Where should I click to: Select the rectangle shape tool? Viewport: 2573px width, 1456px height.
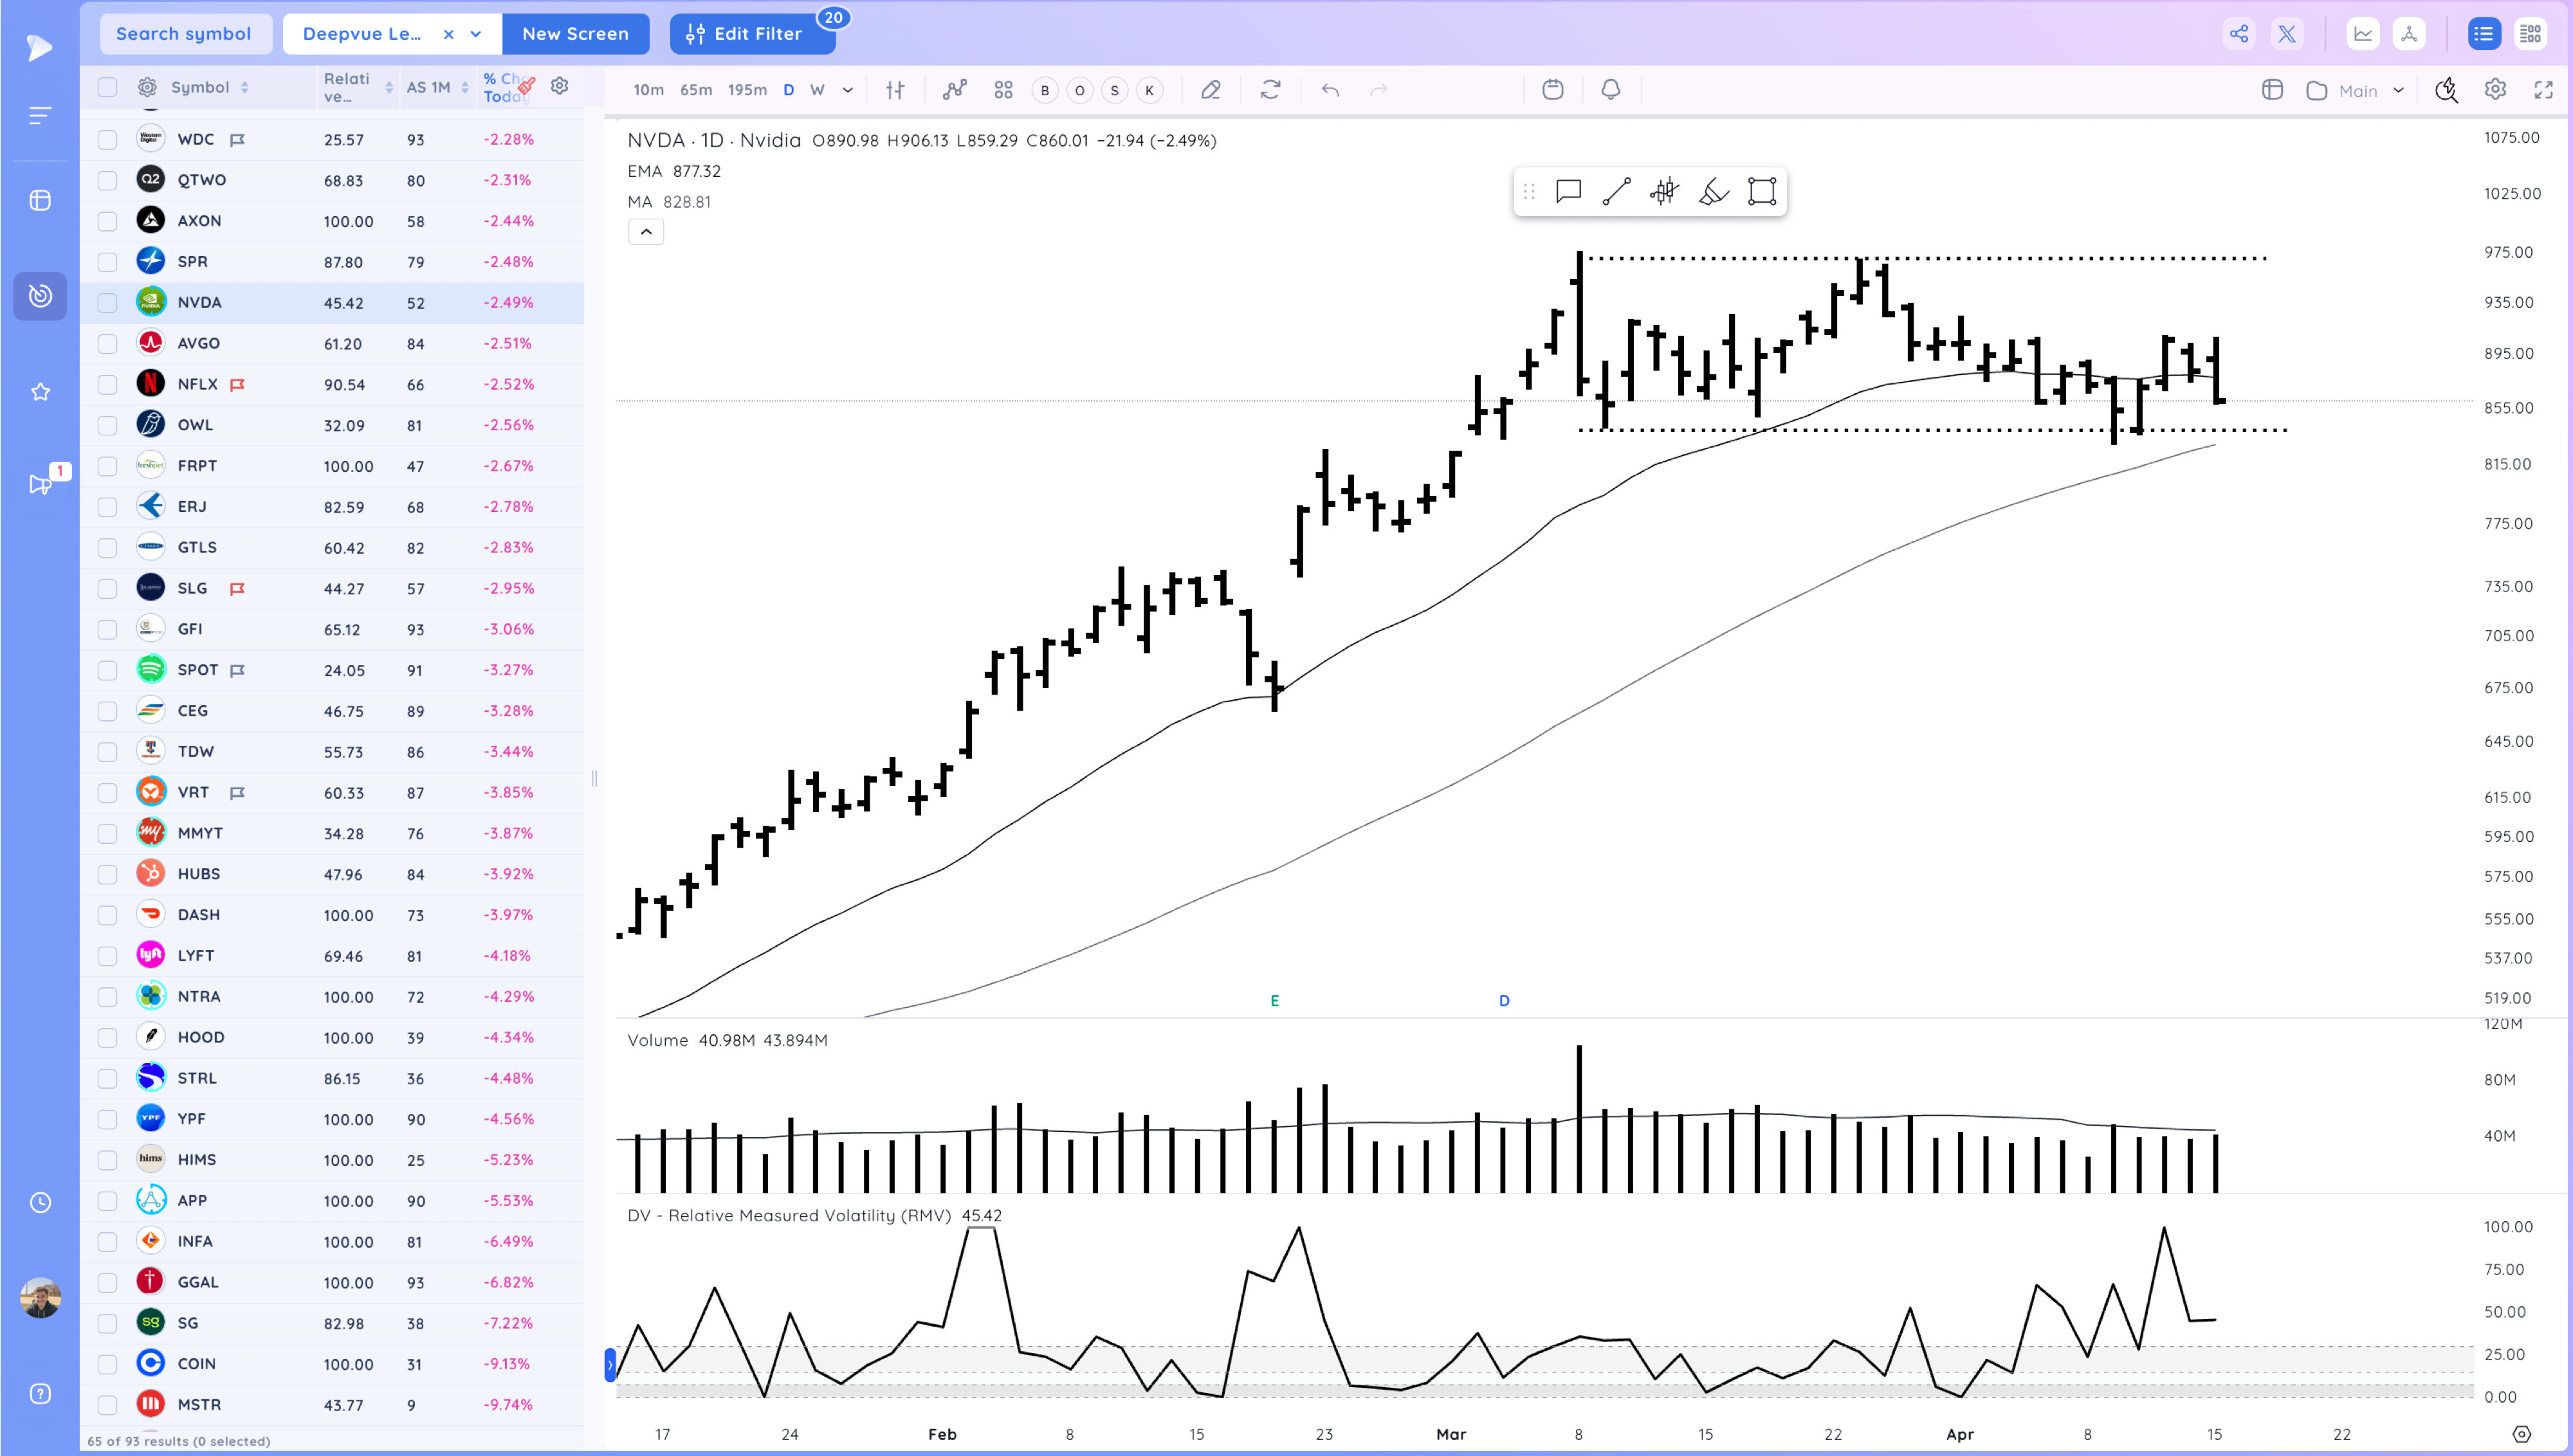click(x=1762, y=191)
